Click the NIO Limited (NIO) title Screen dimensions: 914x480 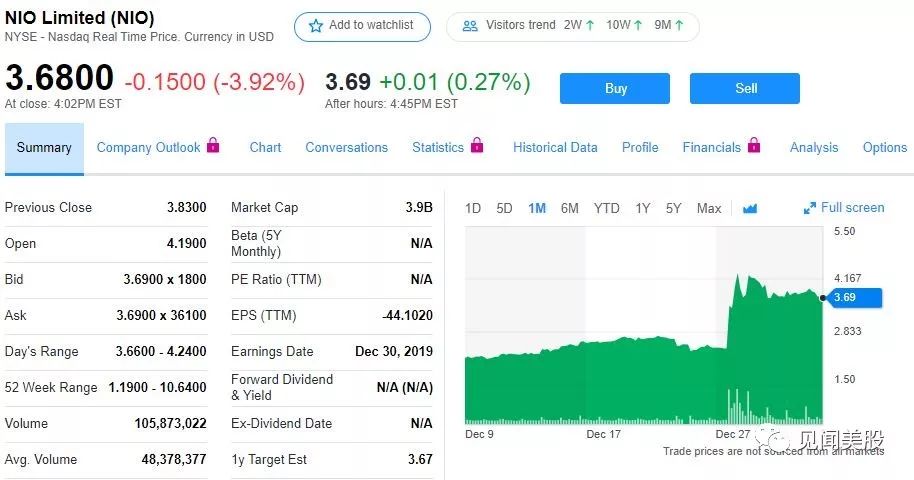point(80,18)
